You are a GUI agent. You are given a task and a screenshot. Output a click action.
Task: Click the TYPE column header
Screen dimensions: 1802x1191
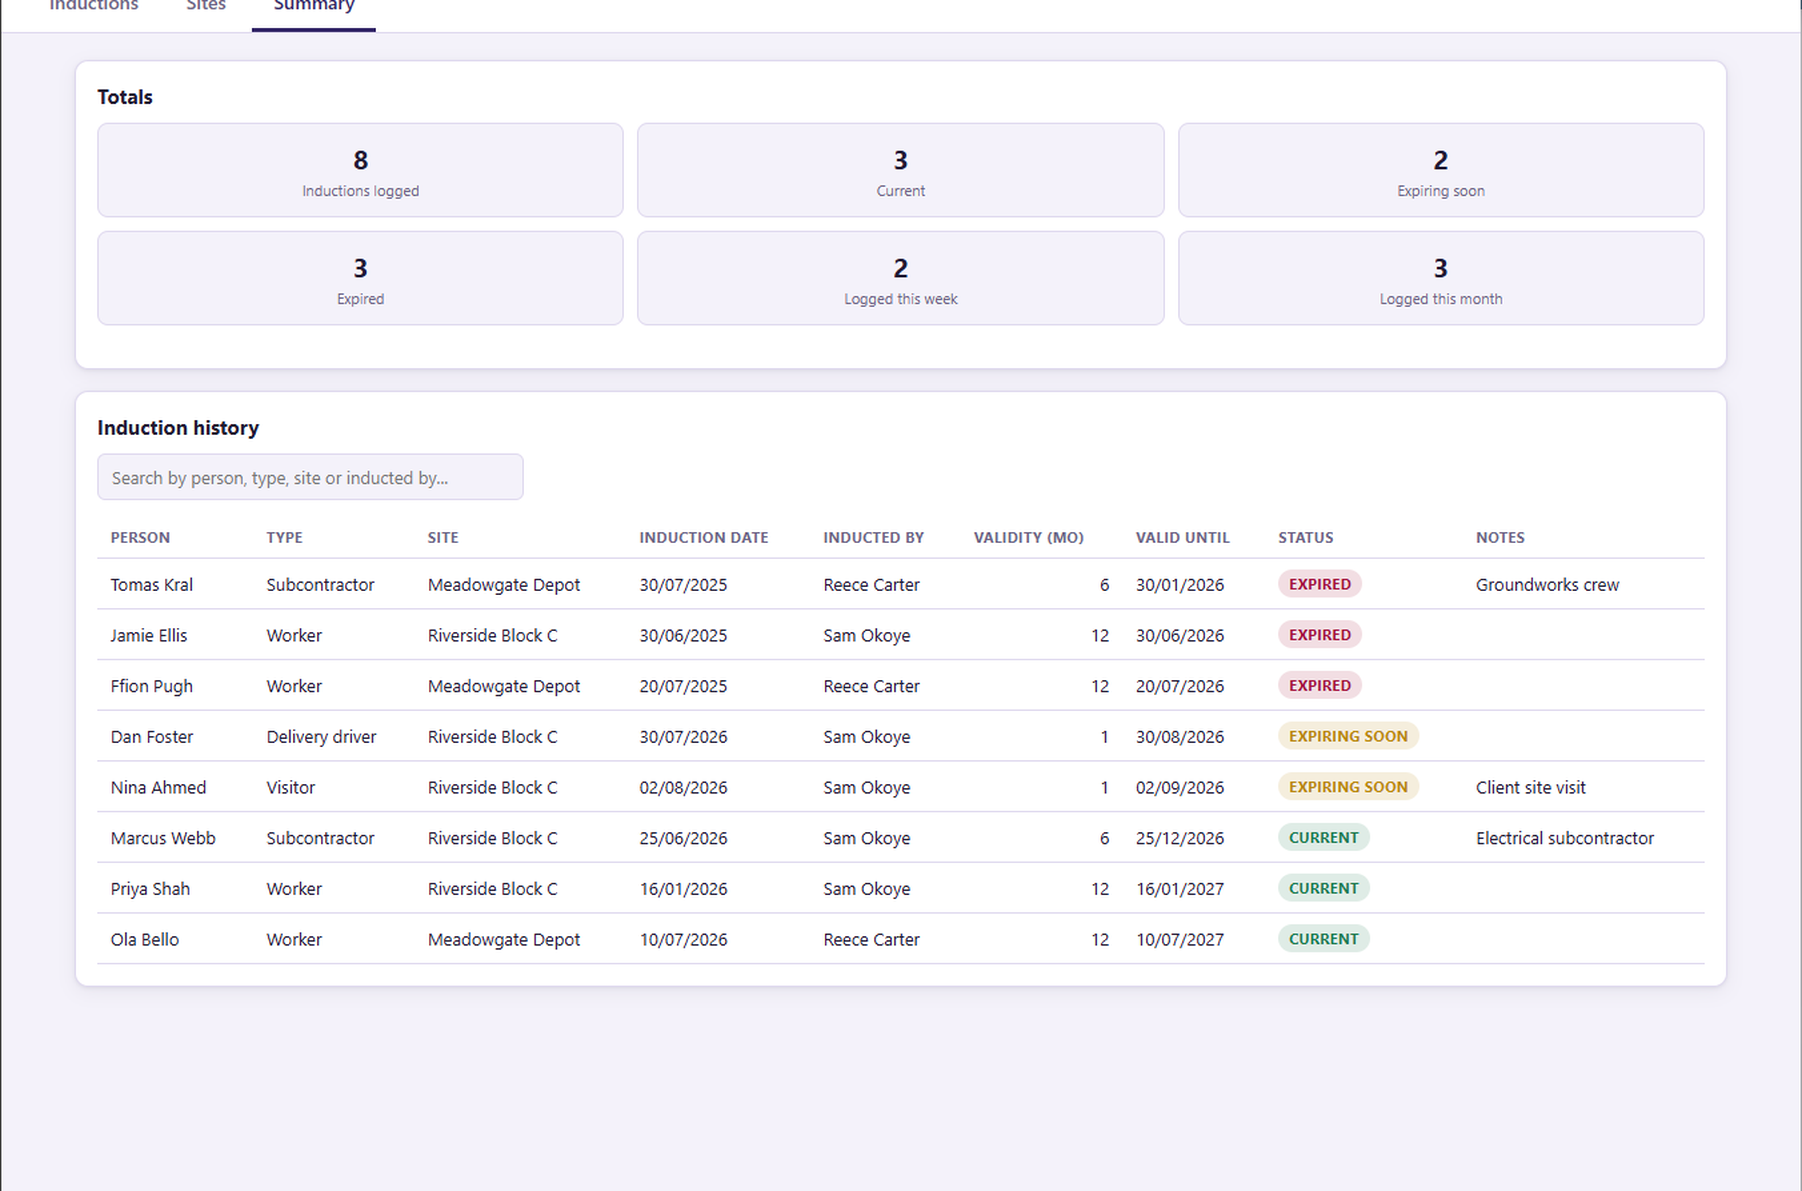284,537
